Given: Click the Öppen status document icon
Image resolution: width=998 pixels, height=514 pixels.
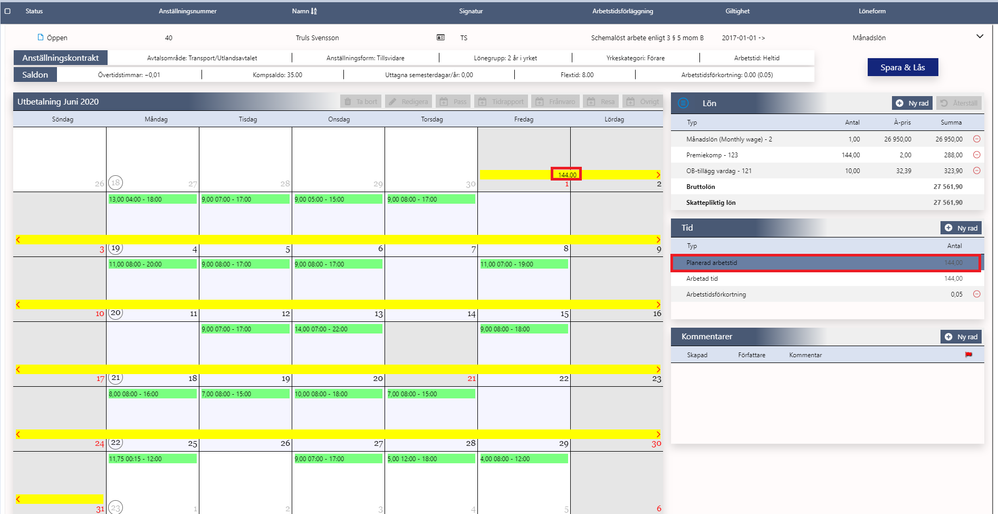Looking at the screenshot, I should pos(41,38).
